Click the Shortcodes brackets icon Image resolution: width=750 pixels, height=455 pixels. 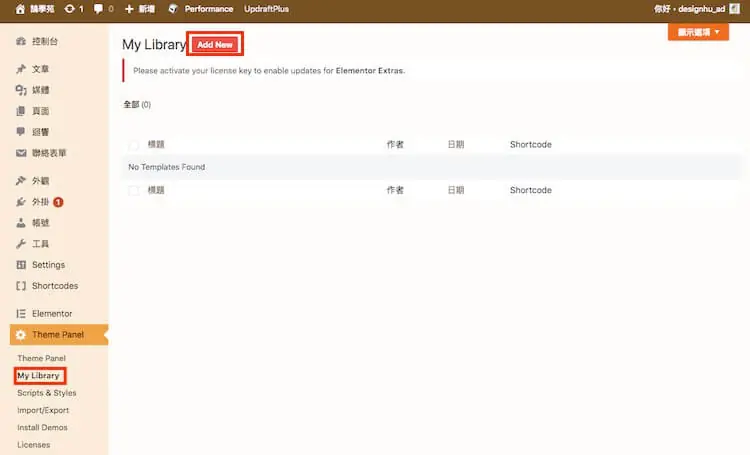(x=21, y=286)
